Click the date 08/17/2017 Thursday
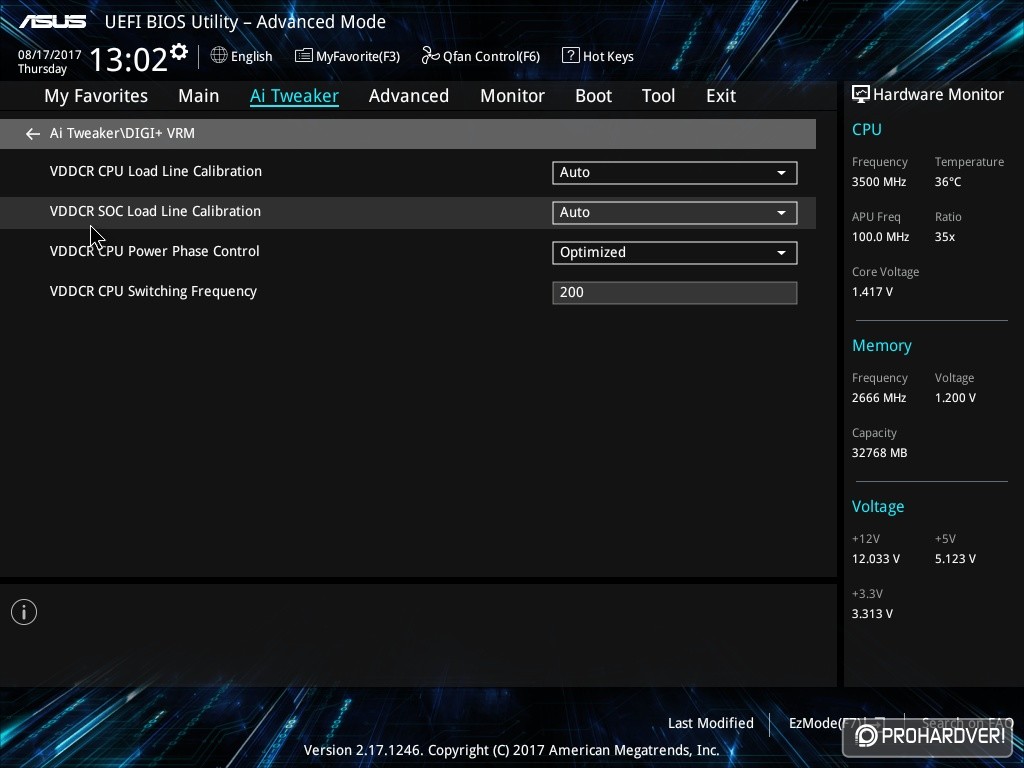The image size is (1024, 768). point(49,62)
